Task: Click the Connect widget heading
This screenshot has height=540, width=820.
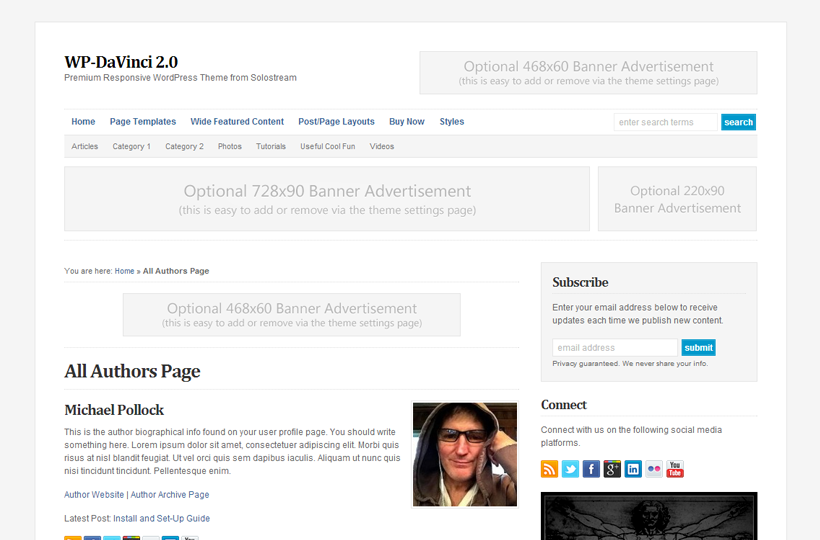Action: coord(564,405)
